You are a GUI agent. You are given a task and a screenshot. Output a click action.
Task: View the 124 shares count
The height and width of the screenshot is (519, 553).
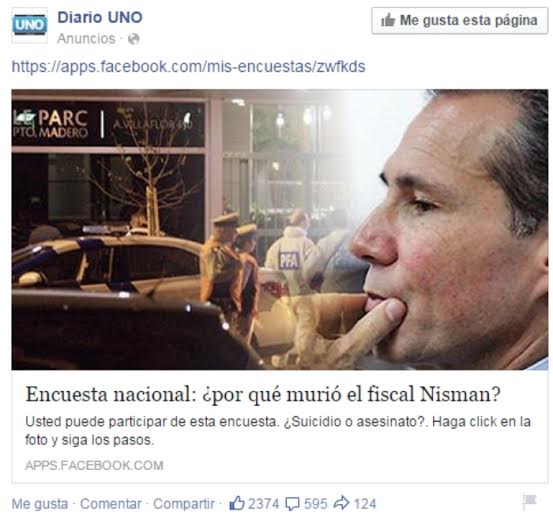click(365, 504)
